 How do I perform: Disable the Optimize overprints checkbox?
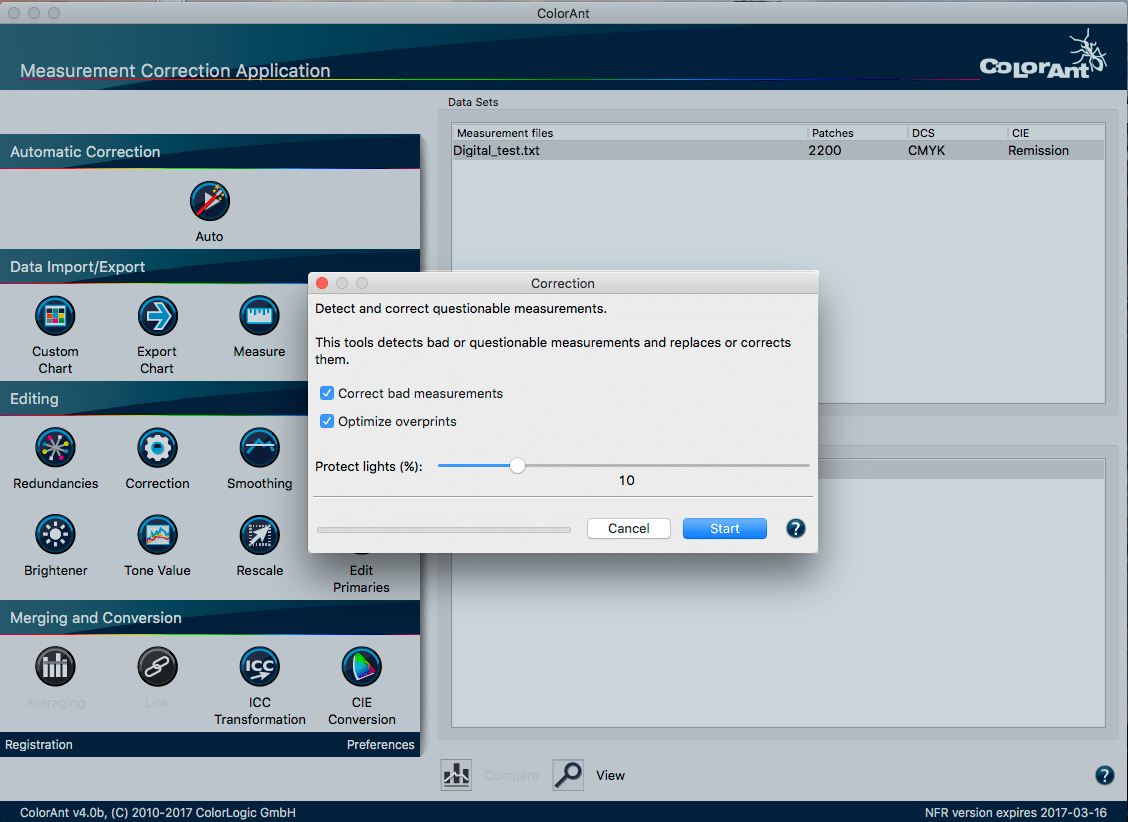pos(327,421)
